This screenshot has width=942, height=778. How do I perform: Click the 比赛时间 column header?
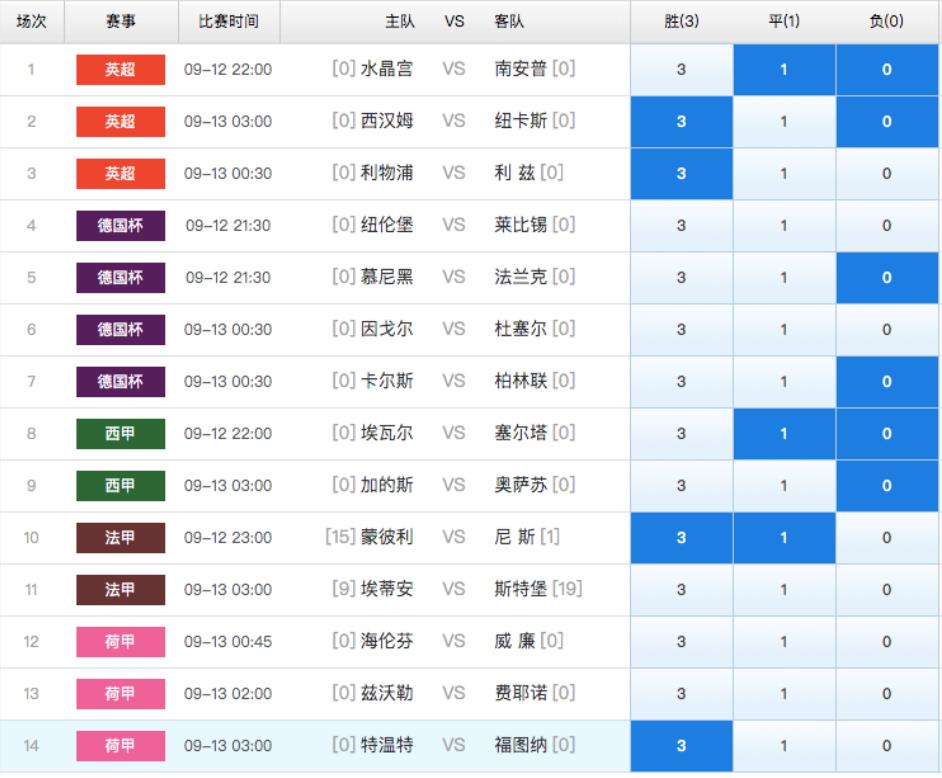coord(229,22)
